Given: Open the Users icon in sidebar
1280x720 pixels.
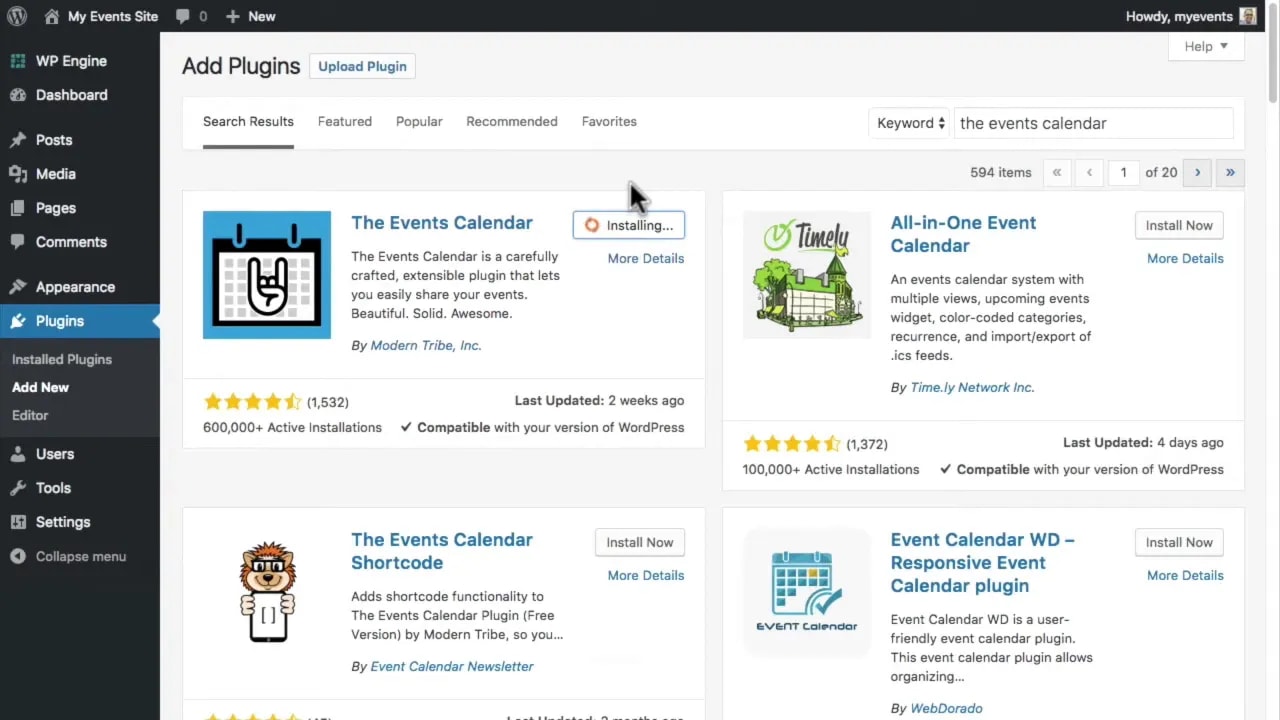Looking at the screenshot, I should [18, 454].
